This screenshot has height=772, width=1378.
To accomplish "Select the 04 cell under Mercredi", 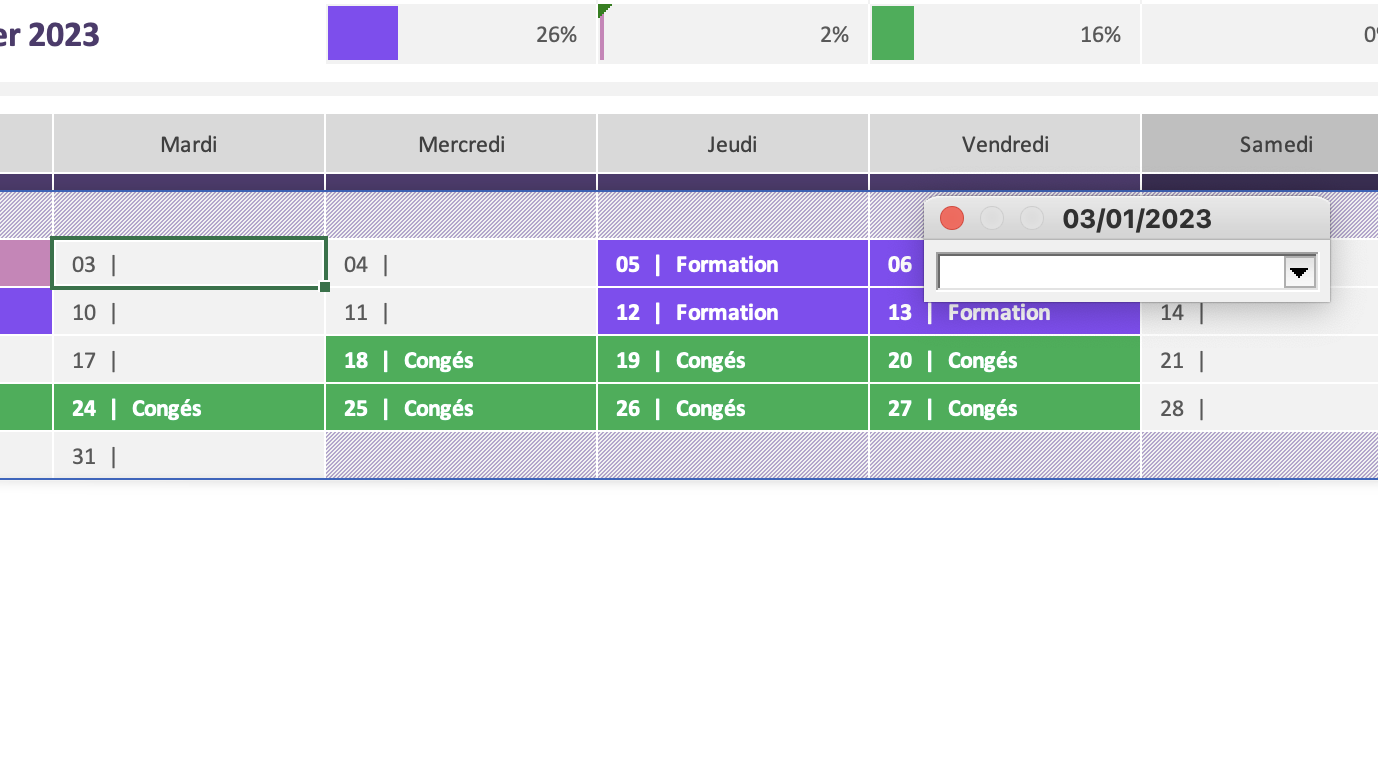I will tap(461, 264).
